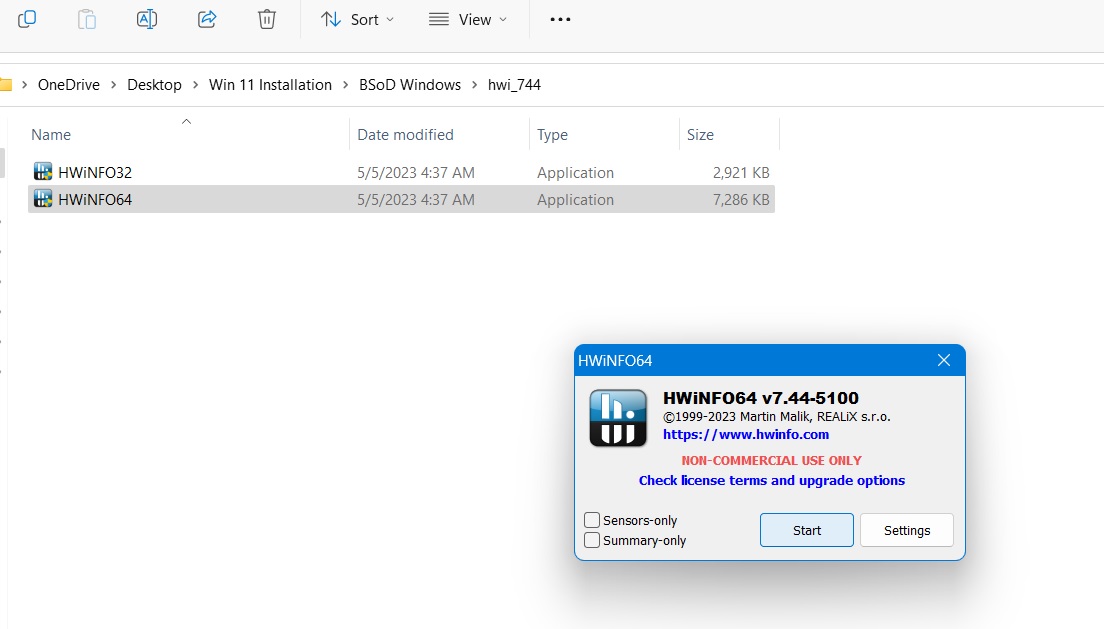Open the BSoD Windows breadcrumb folder
The height and width of the screenshot is (629, 1104).
(409, 84)
